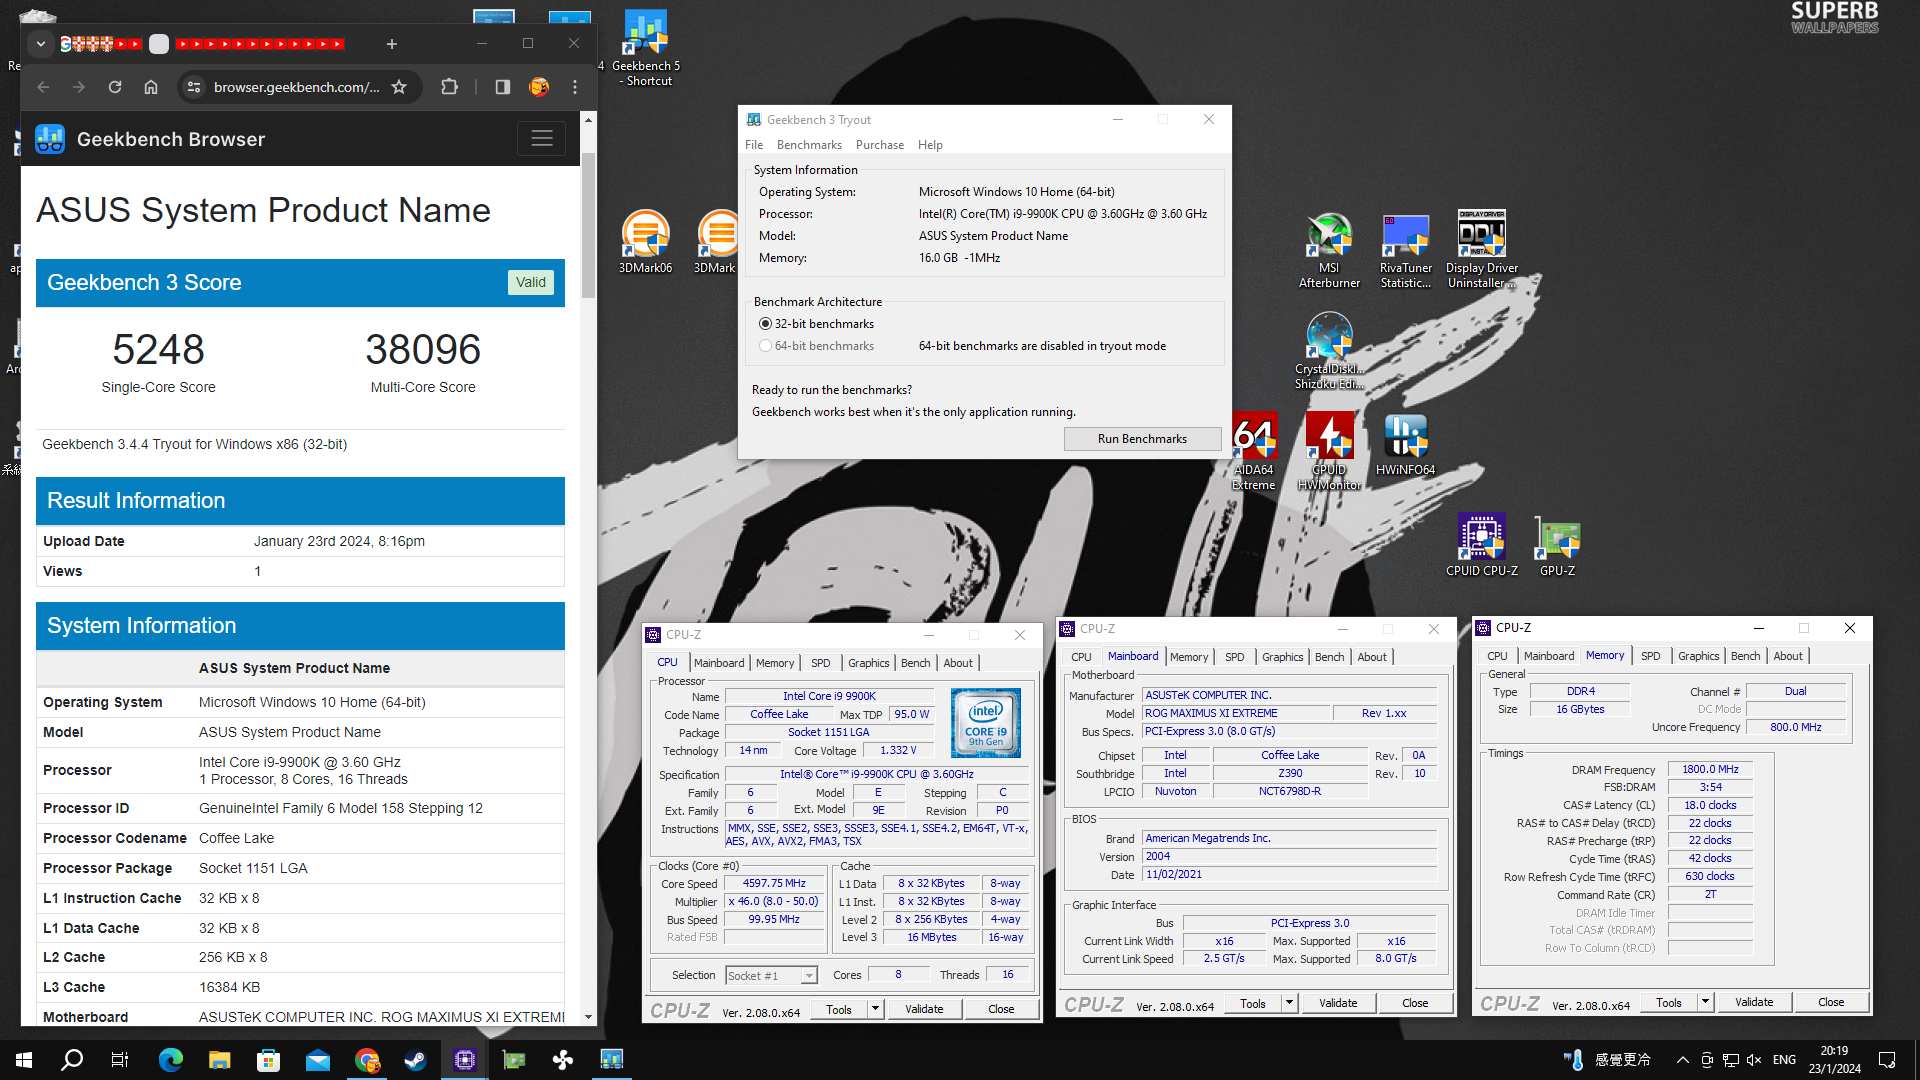Open About tab in Memory CPU-Z window
Viewport: 1920px width, 1080px height.
coord(1788,656)
